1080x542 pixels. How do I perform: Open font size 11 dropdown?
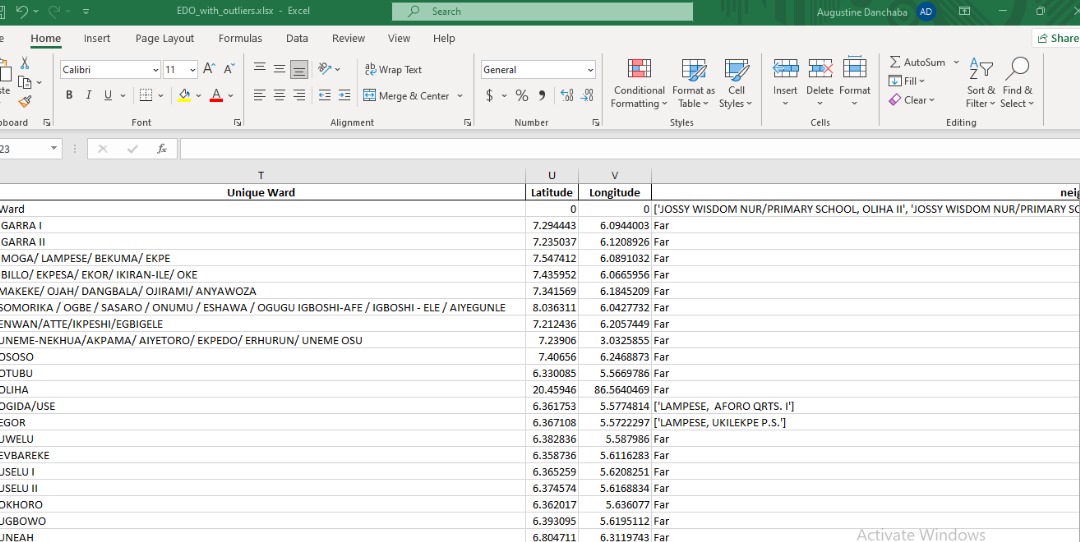pyautogui.click(x=192, y=70)
